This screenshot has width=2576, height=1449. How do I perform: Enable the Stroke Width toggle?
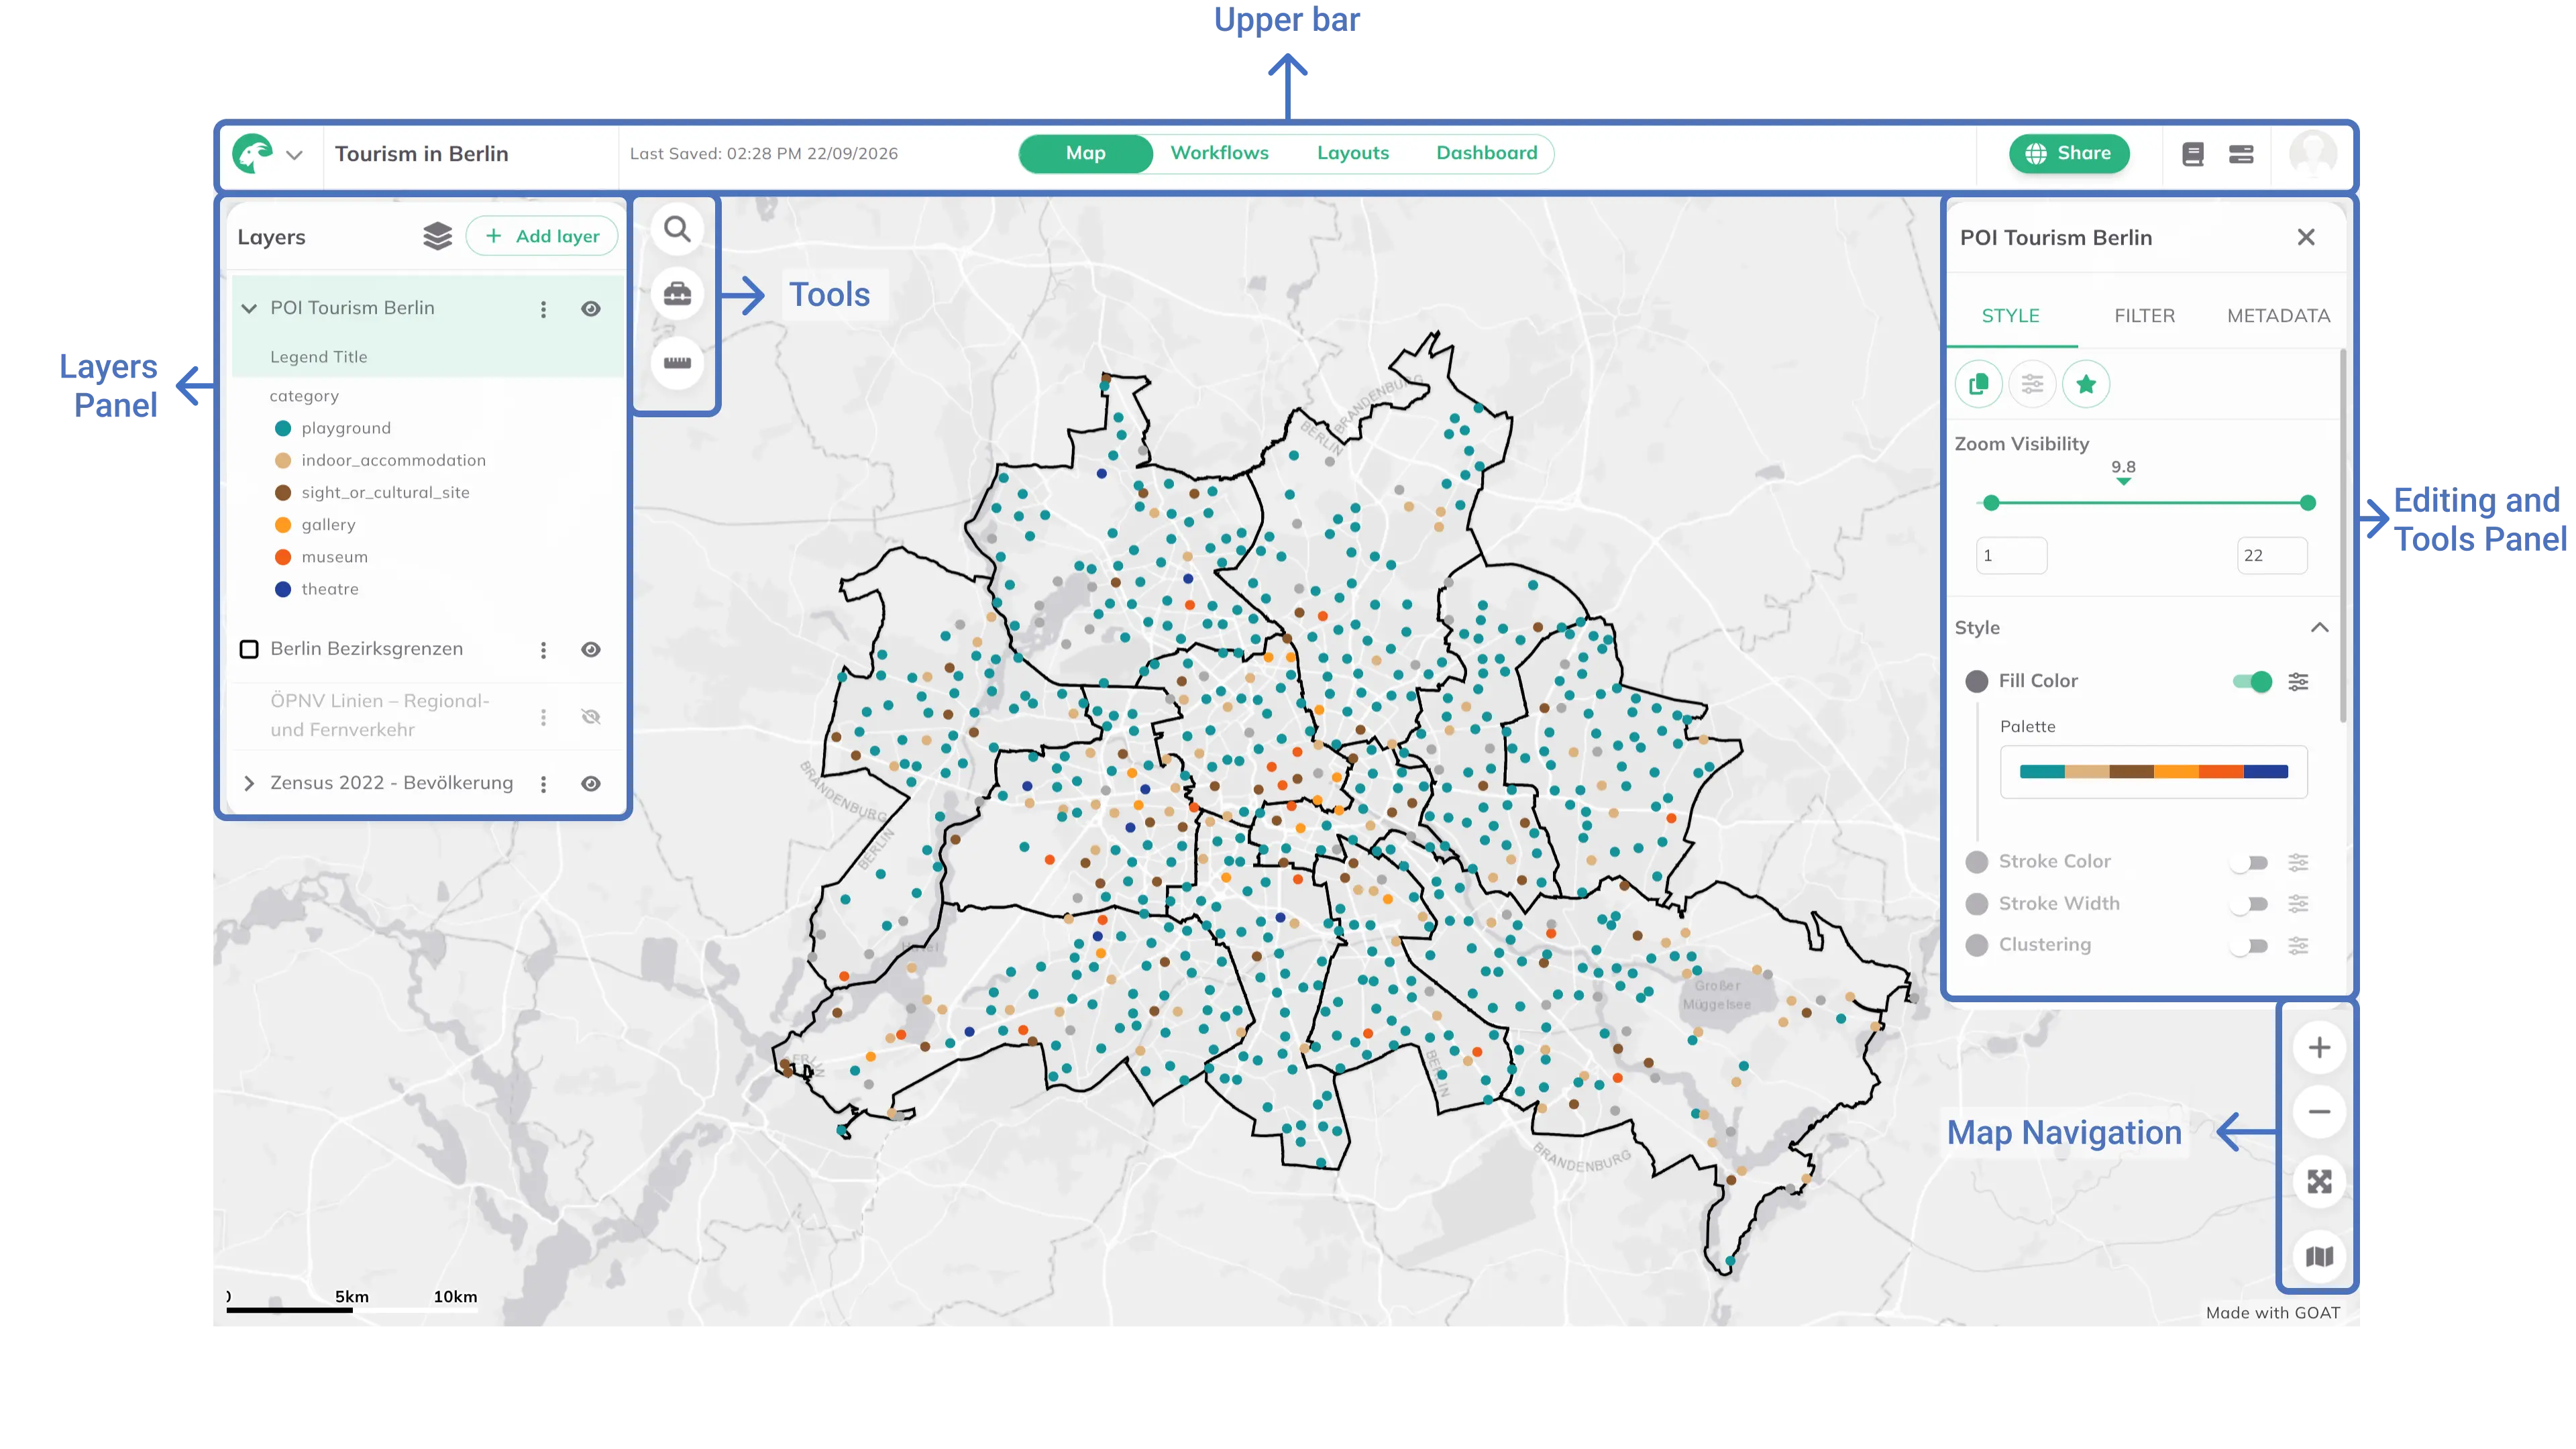click(x=2250, y=904)
